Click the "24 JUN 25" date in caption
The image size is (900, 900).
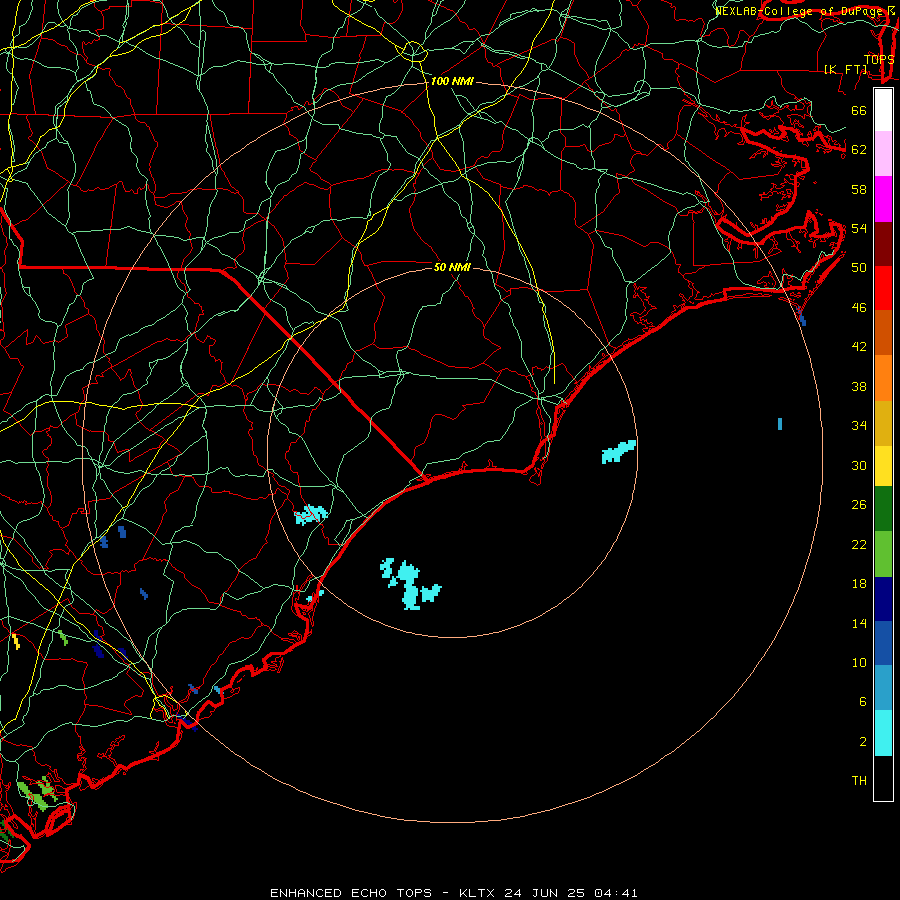(x=544, y=893)
